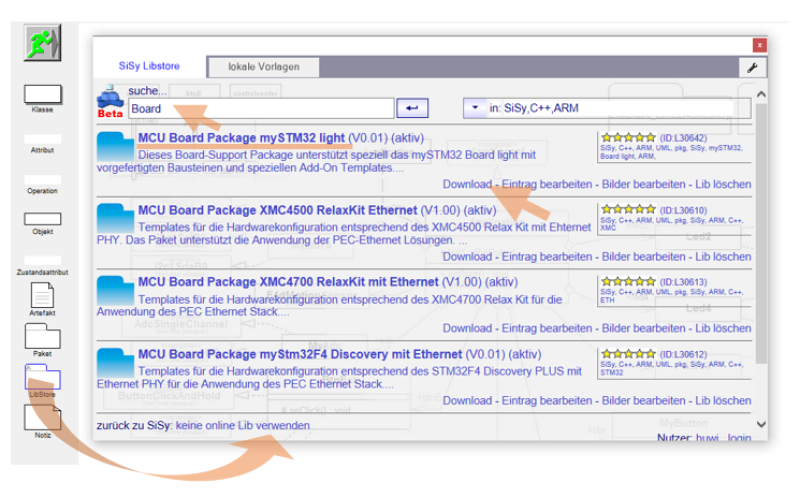
Task: Click the star rating of mySTM32 light package
Action: tap(628, 138)
